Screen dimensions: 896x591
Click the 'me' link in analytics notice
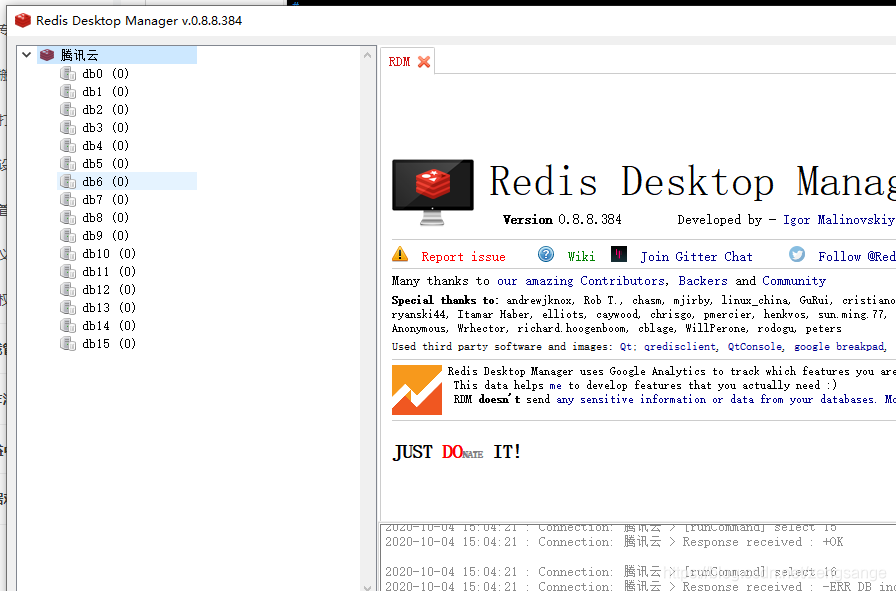pos(556,385)
